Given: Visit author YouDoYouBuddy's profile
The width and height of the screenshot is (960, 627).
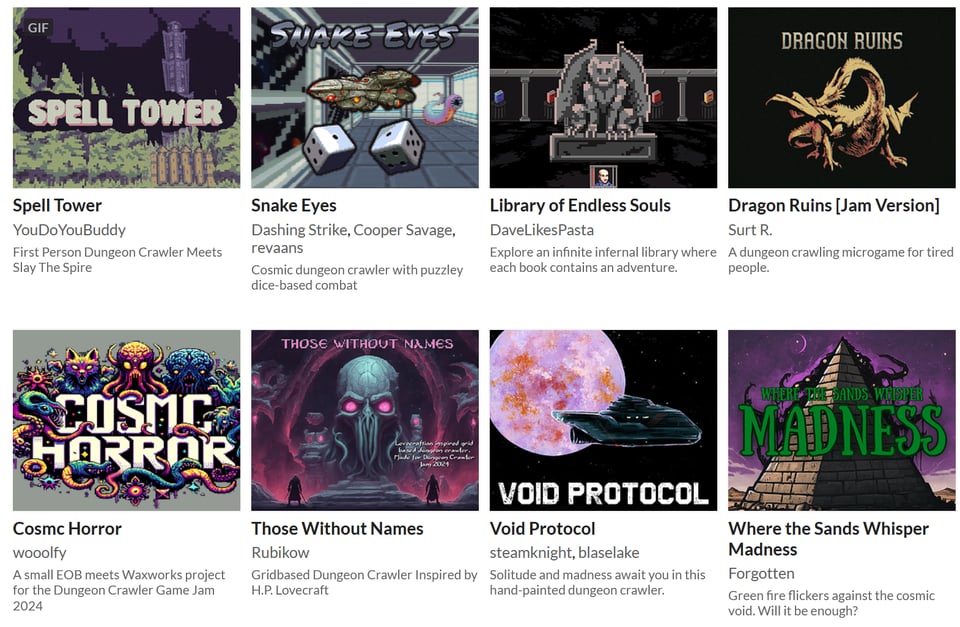Looking at the screenshot, I should pyautogui.click(x=69, y=230).
